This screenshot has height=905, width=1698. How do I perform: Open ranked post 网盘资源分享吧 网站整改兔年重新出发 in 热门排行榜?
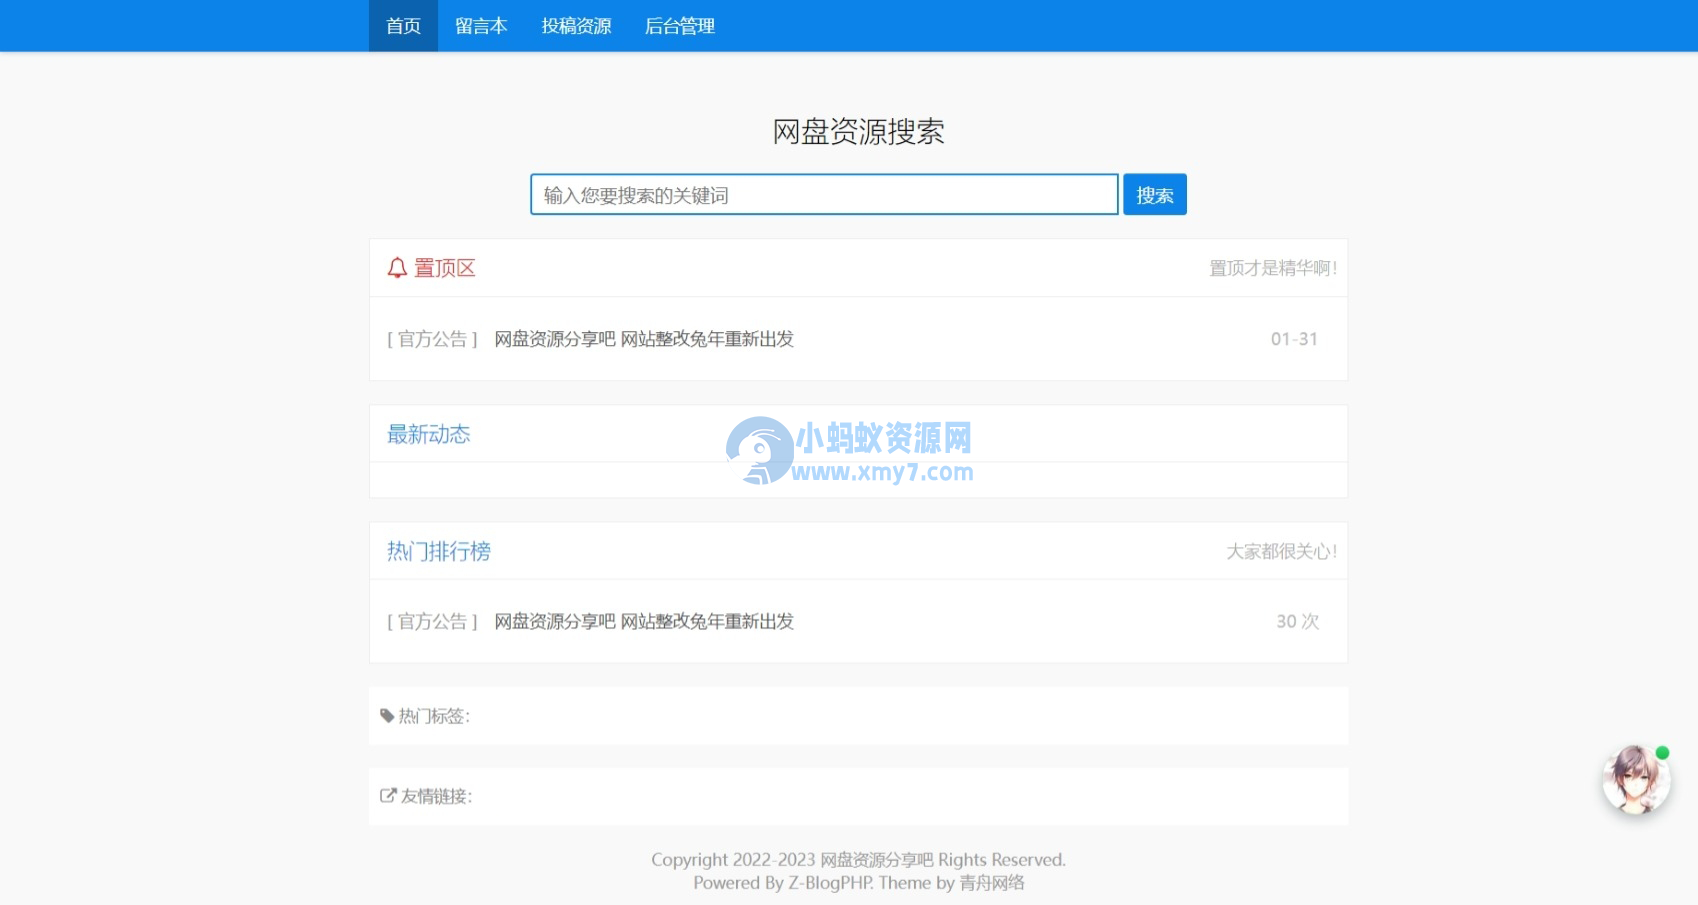[x=644, y=621]
